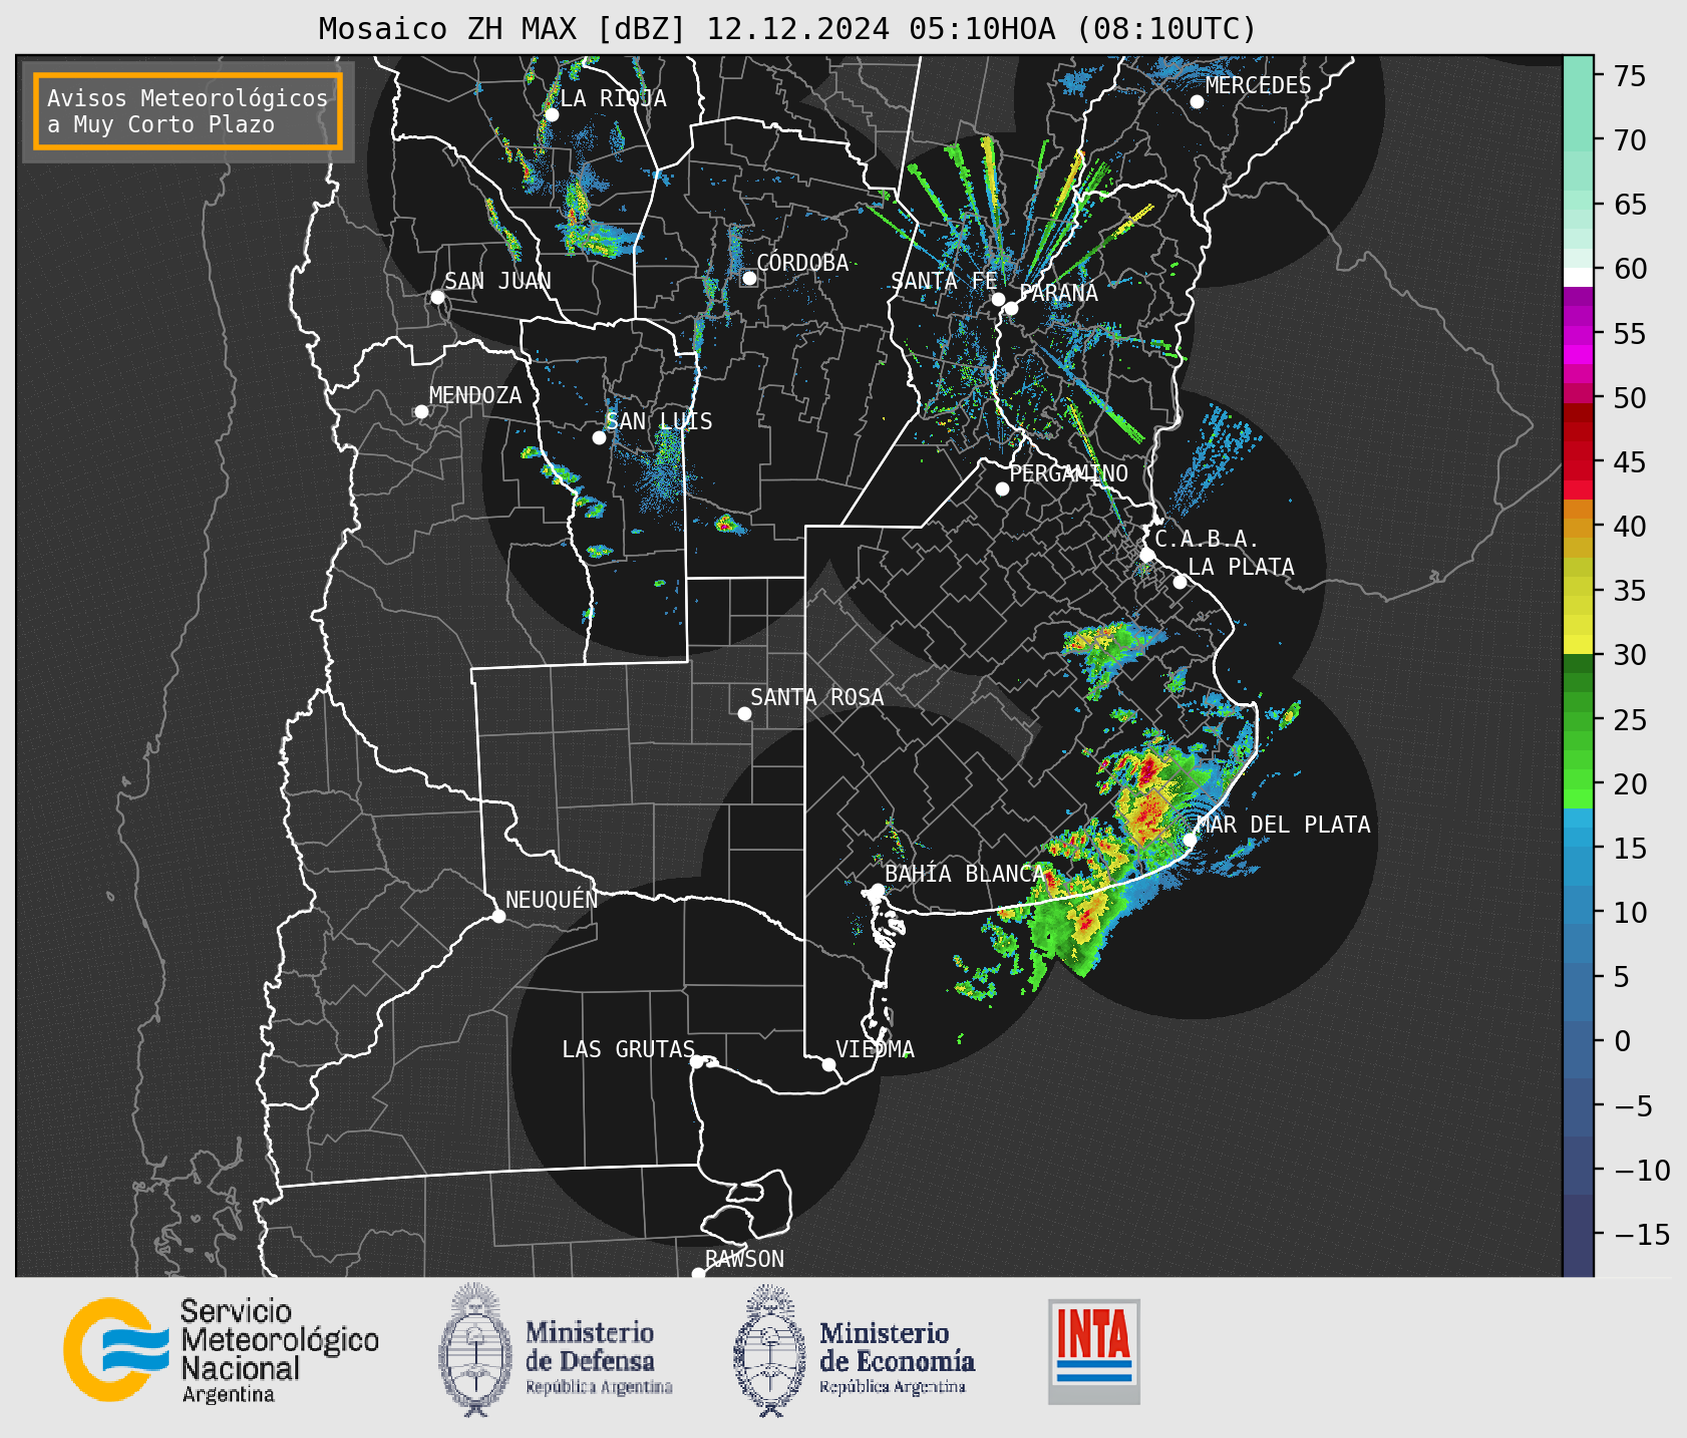
Task: Click the Ministerio de Economía text
Action: [897, 1358]
